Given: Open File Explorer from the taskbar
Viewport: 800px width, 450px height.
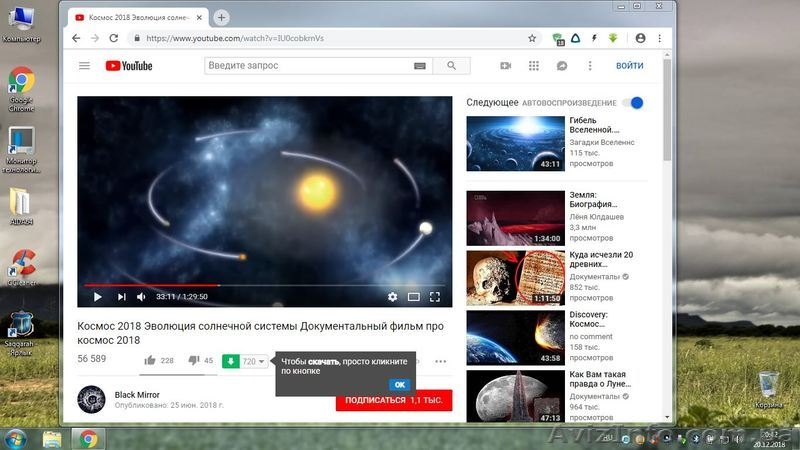Looking at the screenshot, I should pyautogui.click(x=52, y=439).
